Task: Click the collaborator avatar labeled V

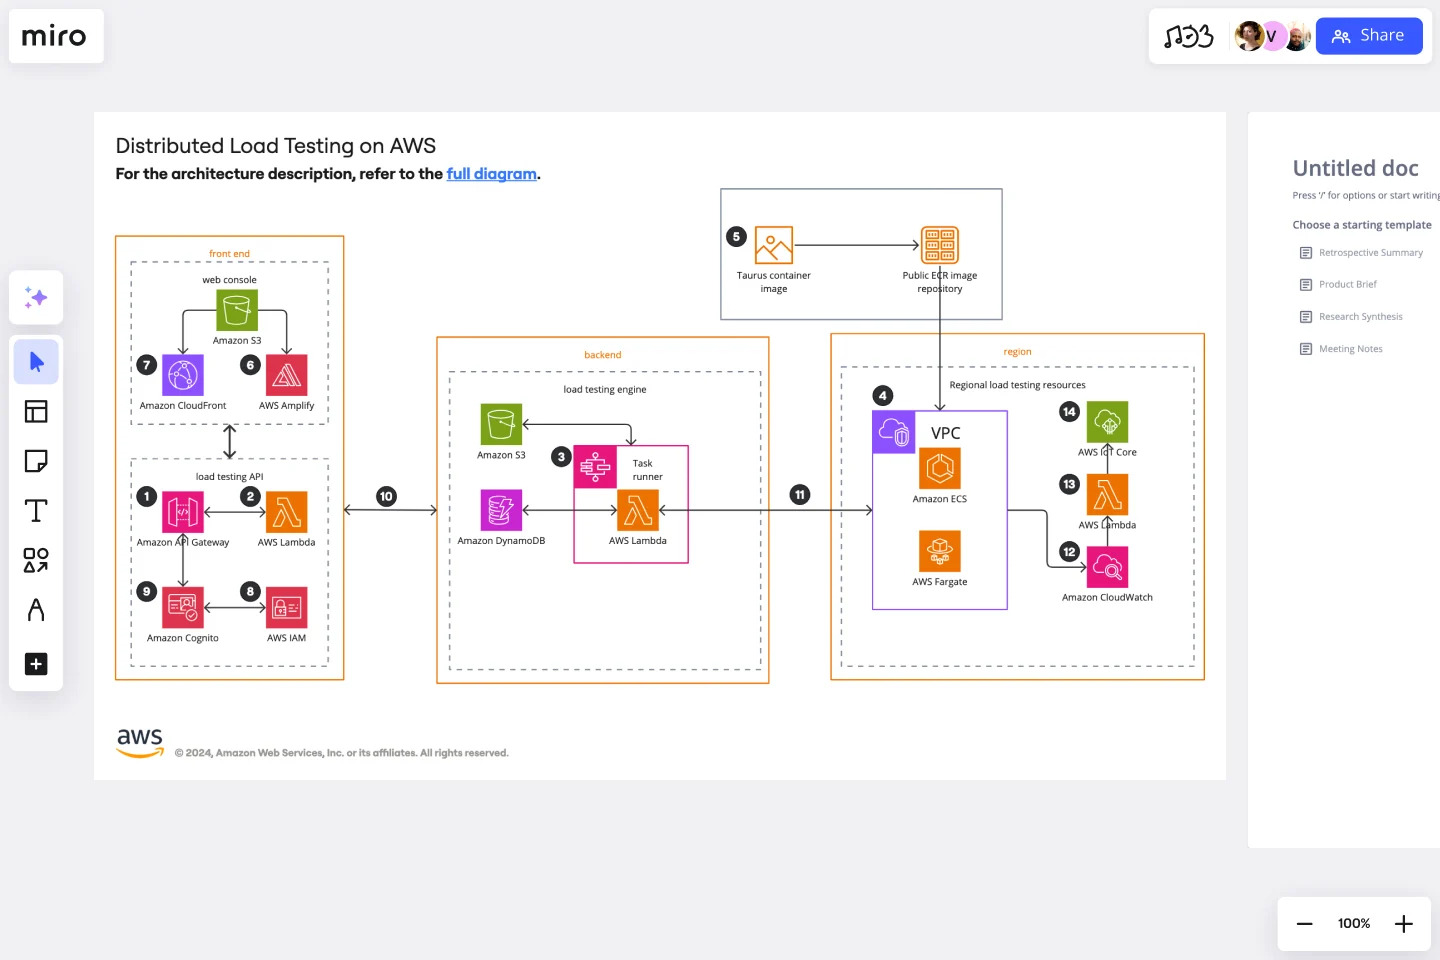Action: pos(1272,36)
